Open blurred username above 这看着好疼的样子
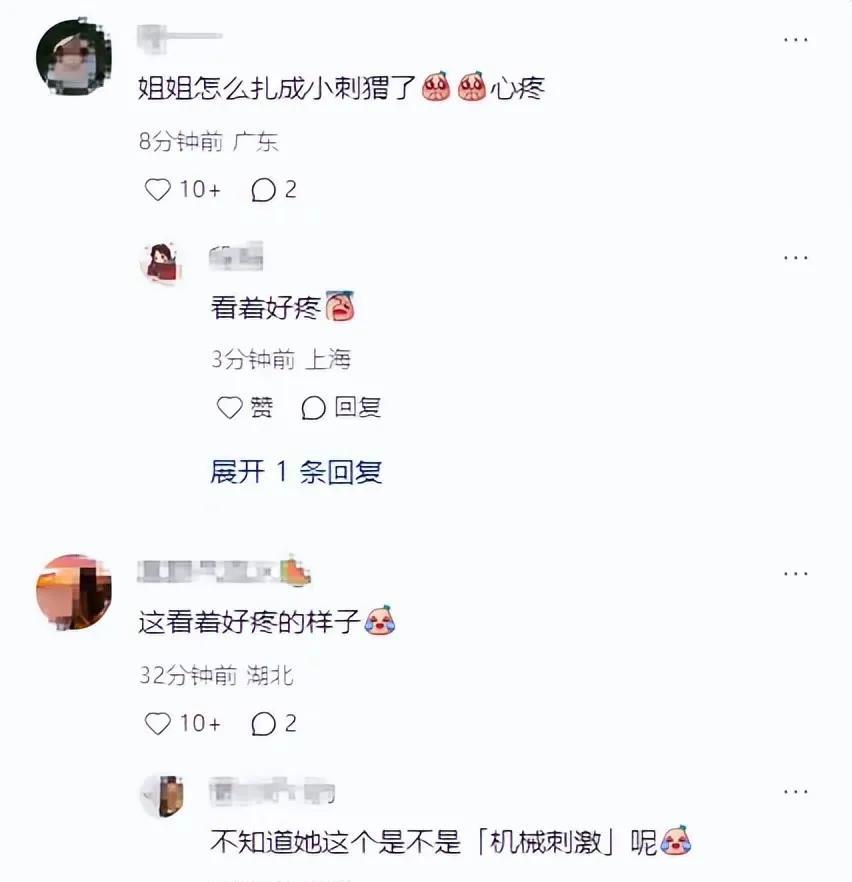Image resolution: width=852 pixels, height=882 pixels. tap(223, 571)
